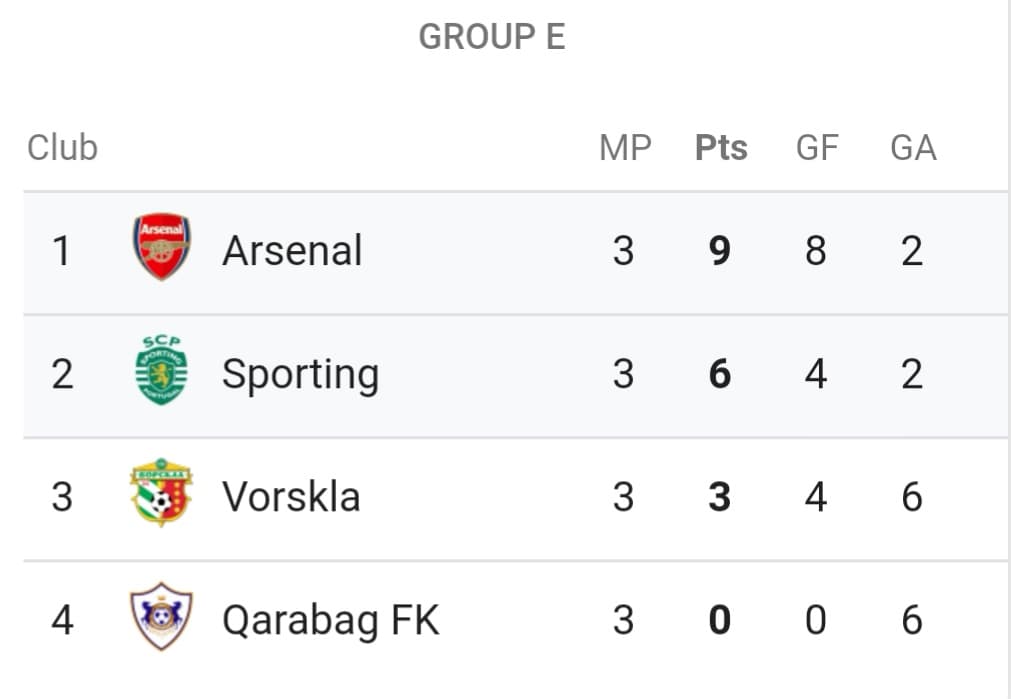1011x699 pixels.
Task: Click the Arsenal club crest
Action: (x=161, y=247)
